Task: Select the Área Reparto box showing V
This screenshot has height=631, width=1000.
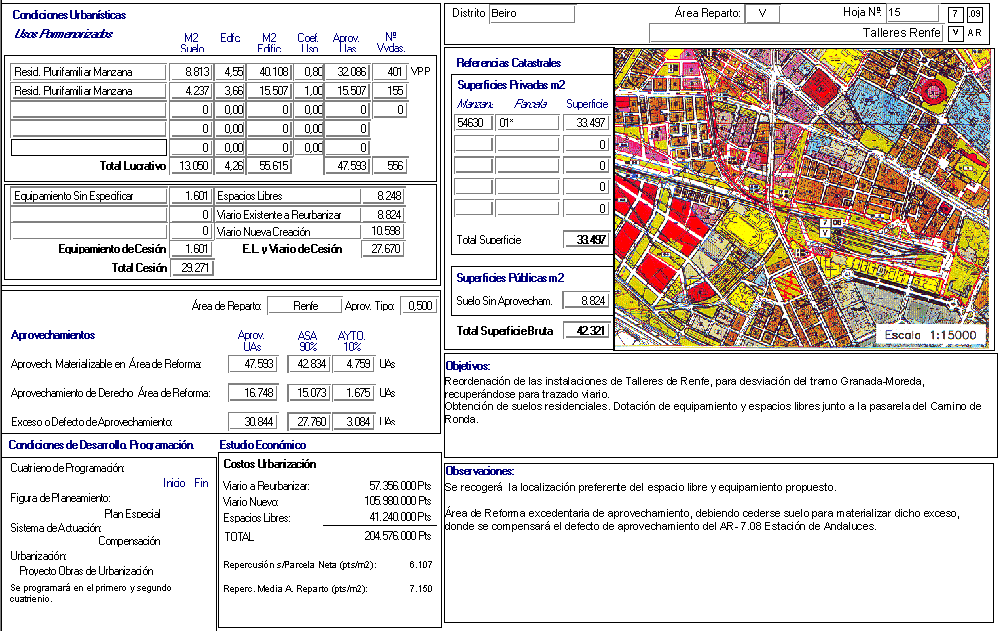Action: point(762,14)
